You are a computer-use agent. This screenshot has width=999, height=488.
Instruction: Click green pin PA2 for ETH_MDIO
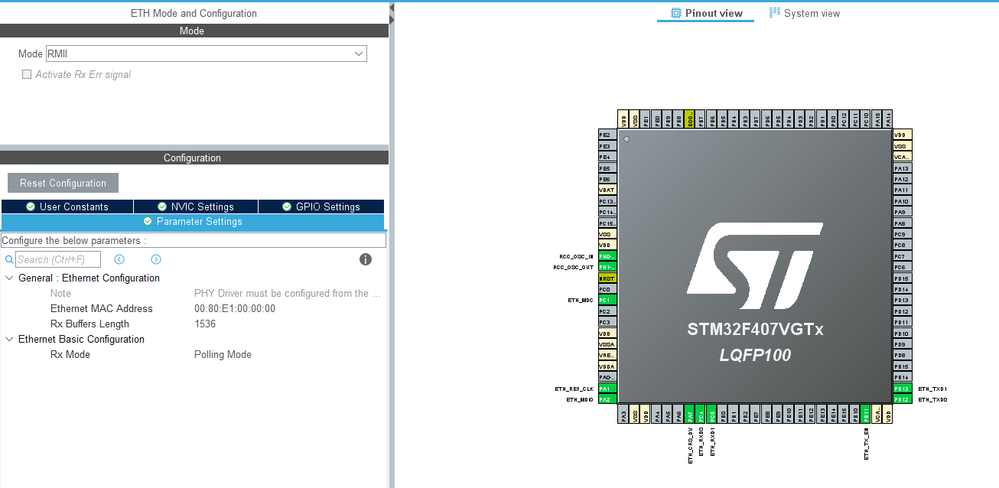point(608,399)
